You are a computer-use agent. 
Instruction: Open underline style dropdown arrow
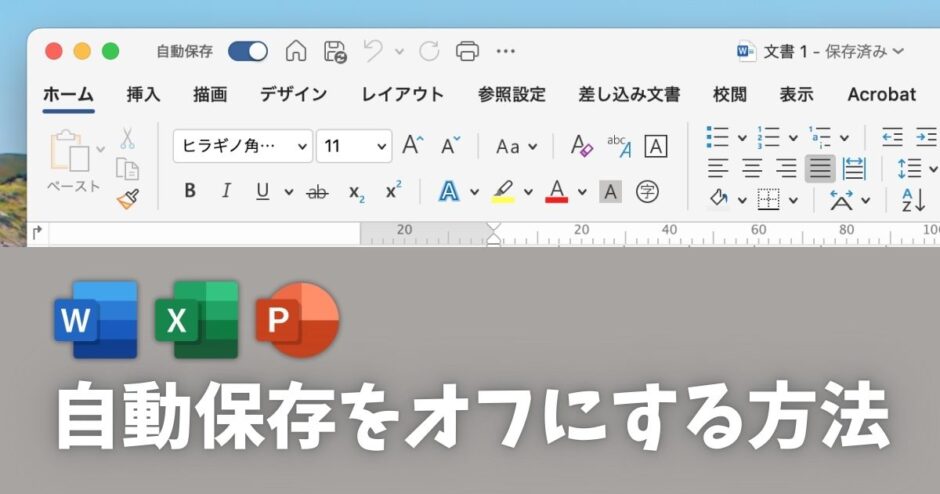[x=289, y=192]
